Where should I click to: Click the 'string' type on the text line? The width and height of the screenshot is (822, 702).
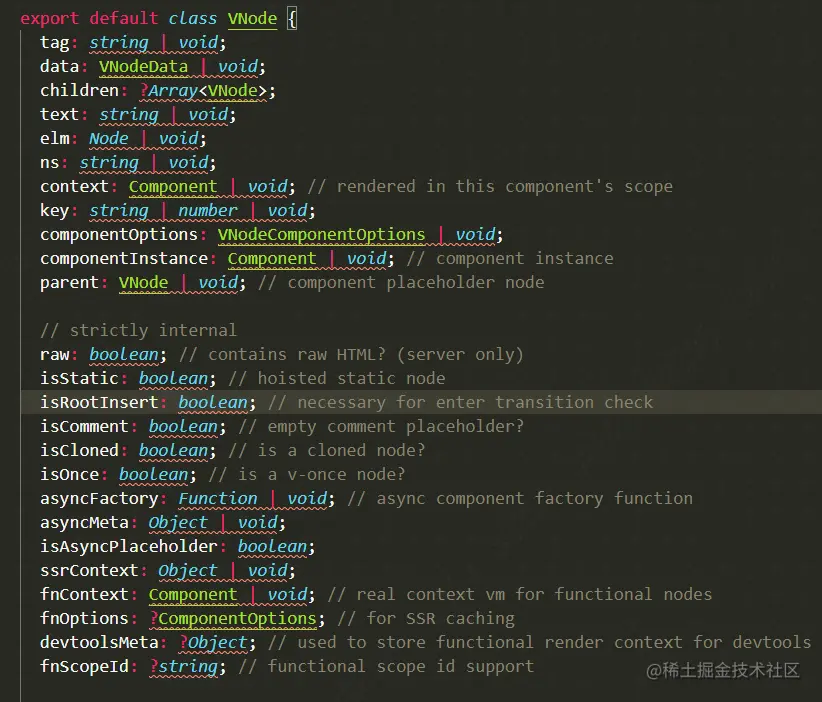click(x=128, y=114)
